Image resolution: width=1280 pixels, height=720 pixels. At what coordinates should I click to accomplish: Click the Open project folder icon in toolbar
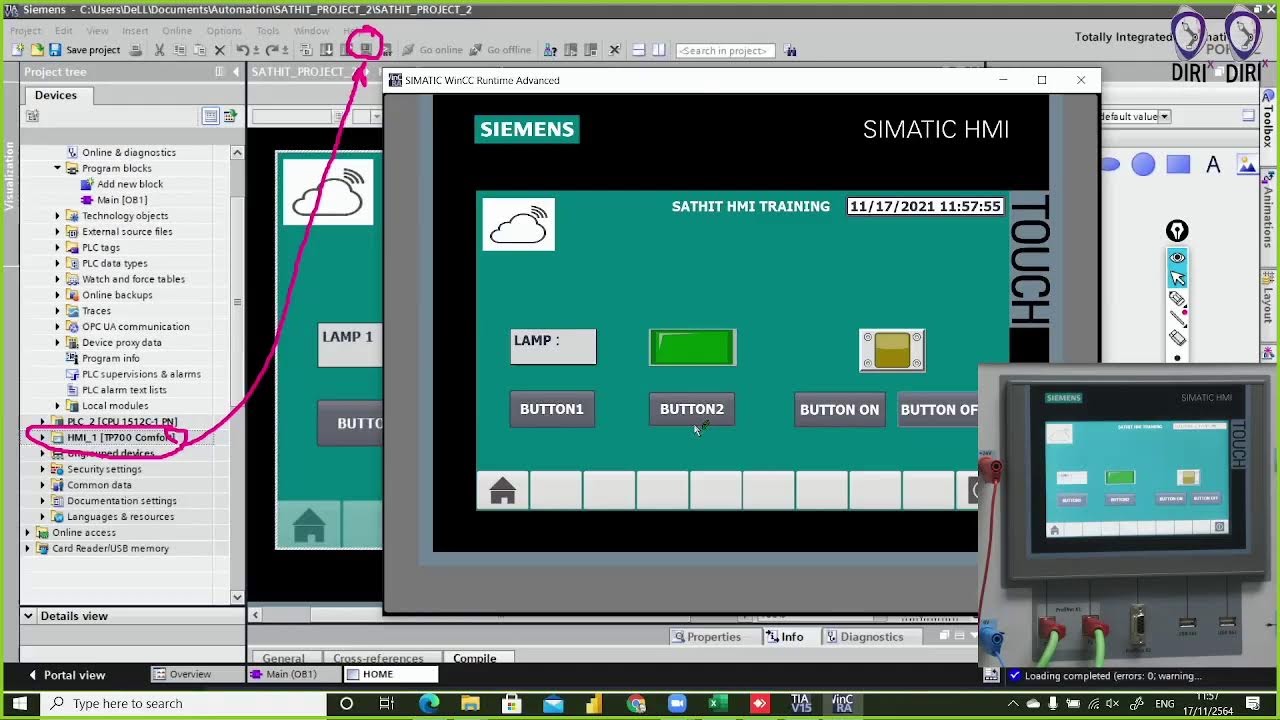pyautogui.click(x=37, y=50)
